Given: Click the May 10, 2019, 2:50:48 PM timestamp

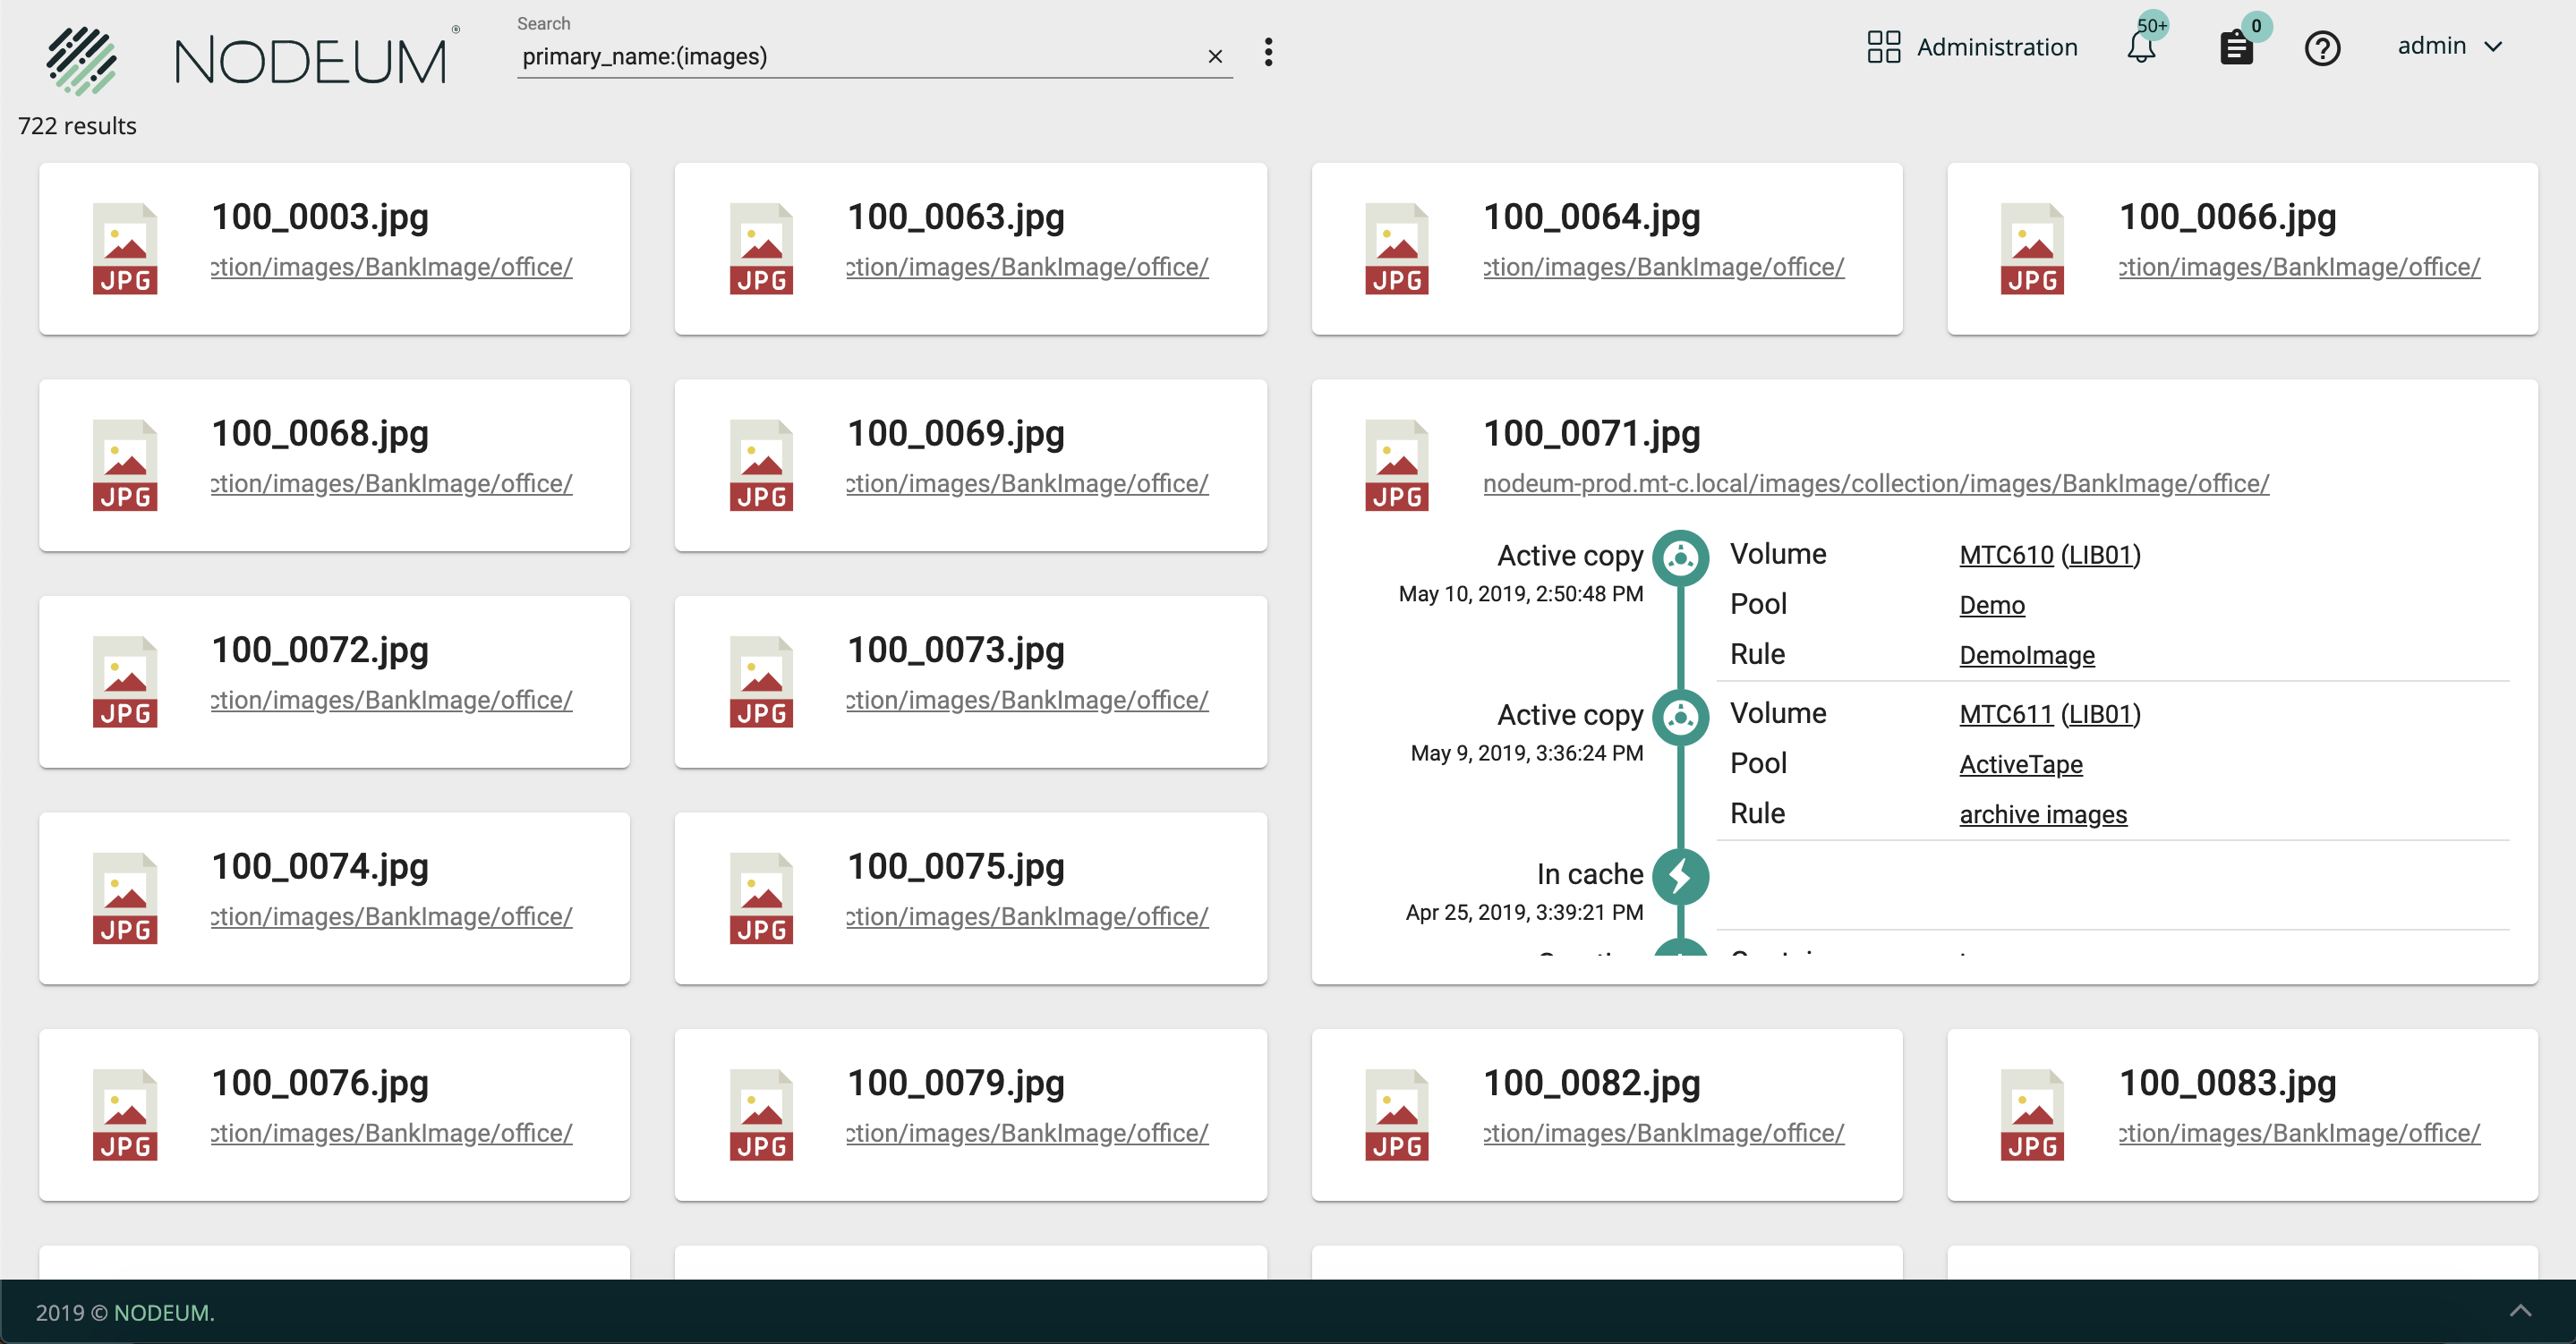Looking at the screenshot, I should 1521,594.
